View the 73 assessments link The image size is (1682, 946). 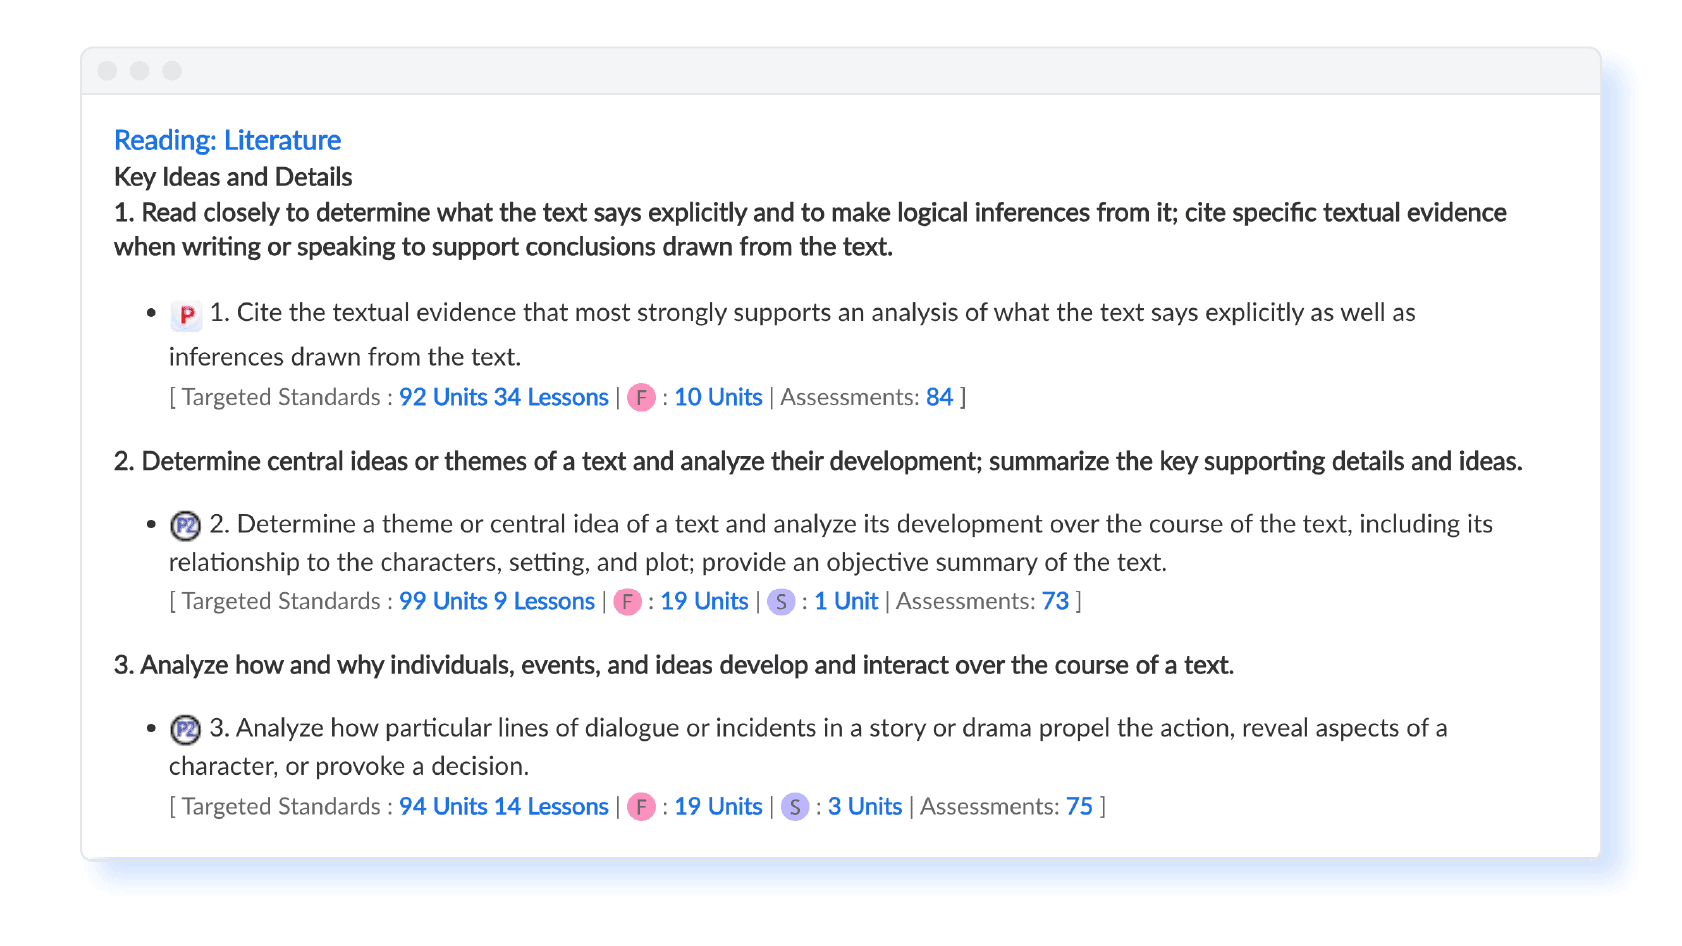click(x=1055, y=602)
